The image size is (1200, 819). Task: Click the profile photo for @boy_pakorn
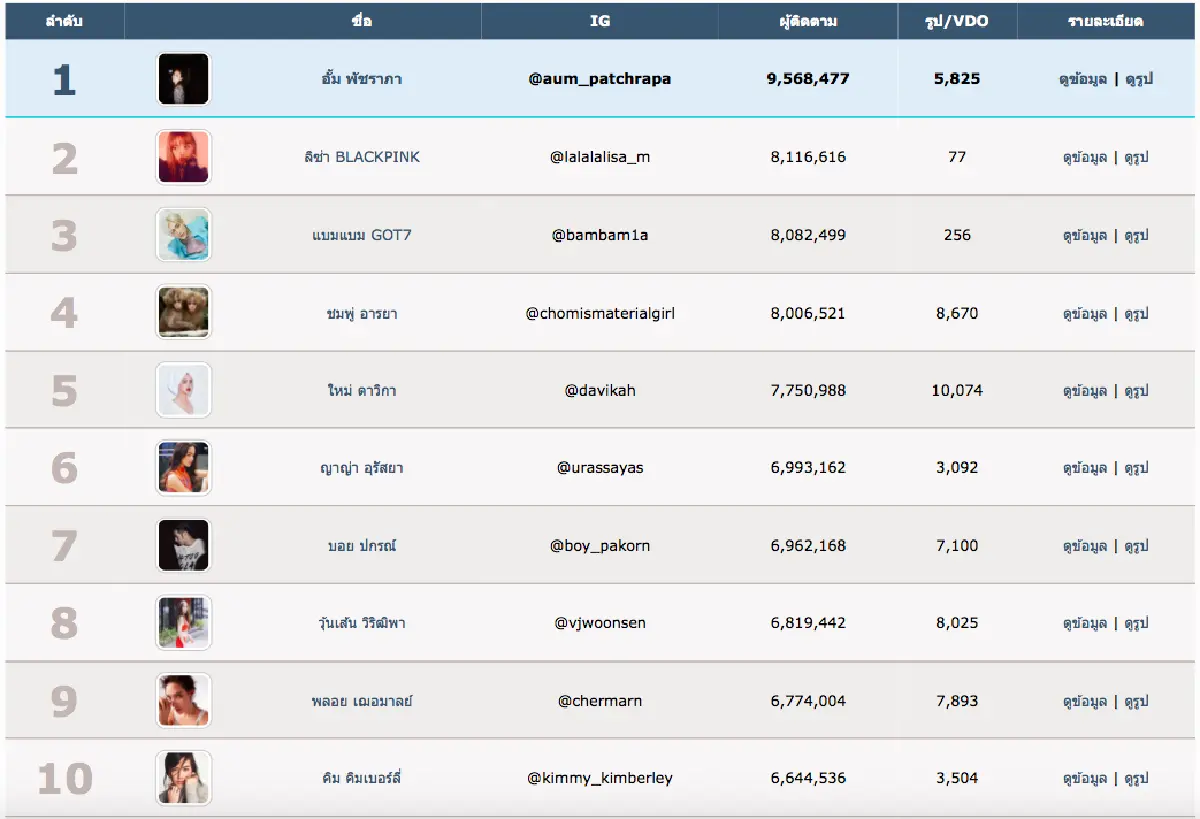(183, 546)
